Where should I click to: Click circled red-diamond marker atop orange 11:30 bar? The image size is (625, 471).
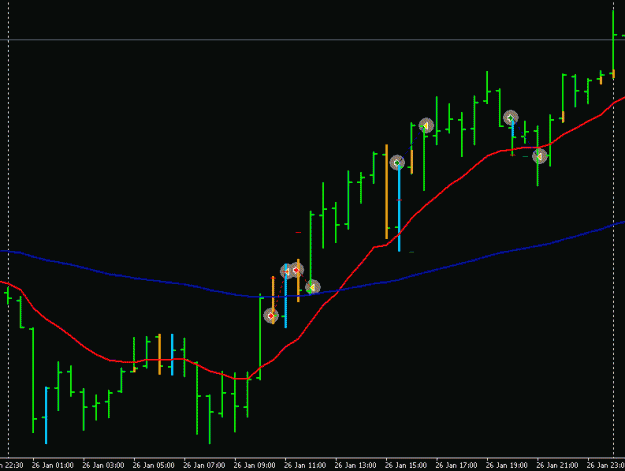296,270
